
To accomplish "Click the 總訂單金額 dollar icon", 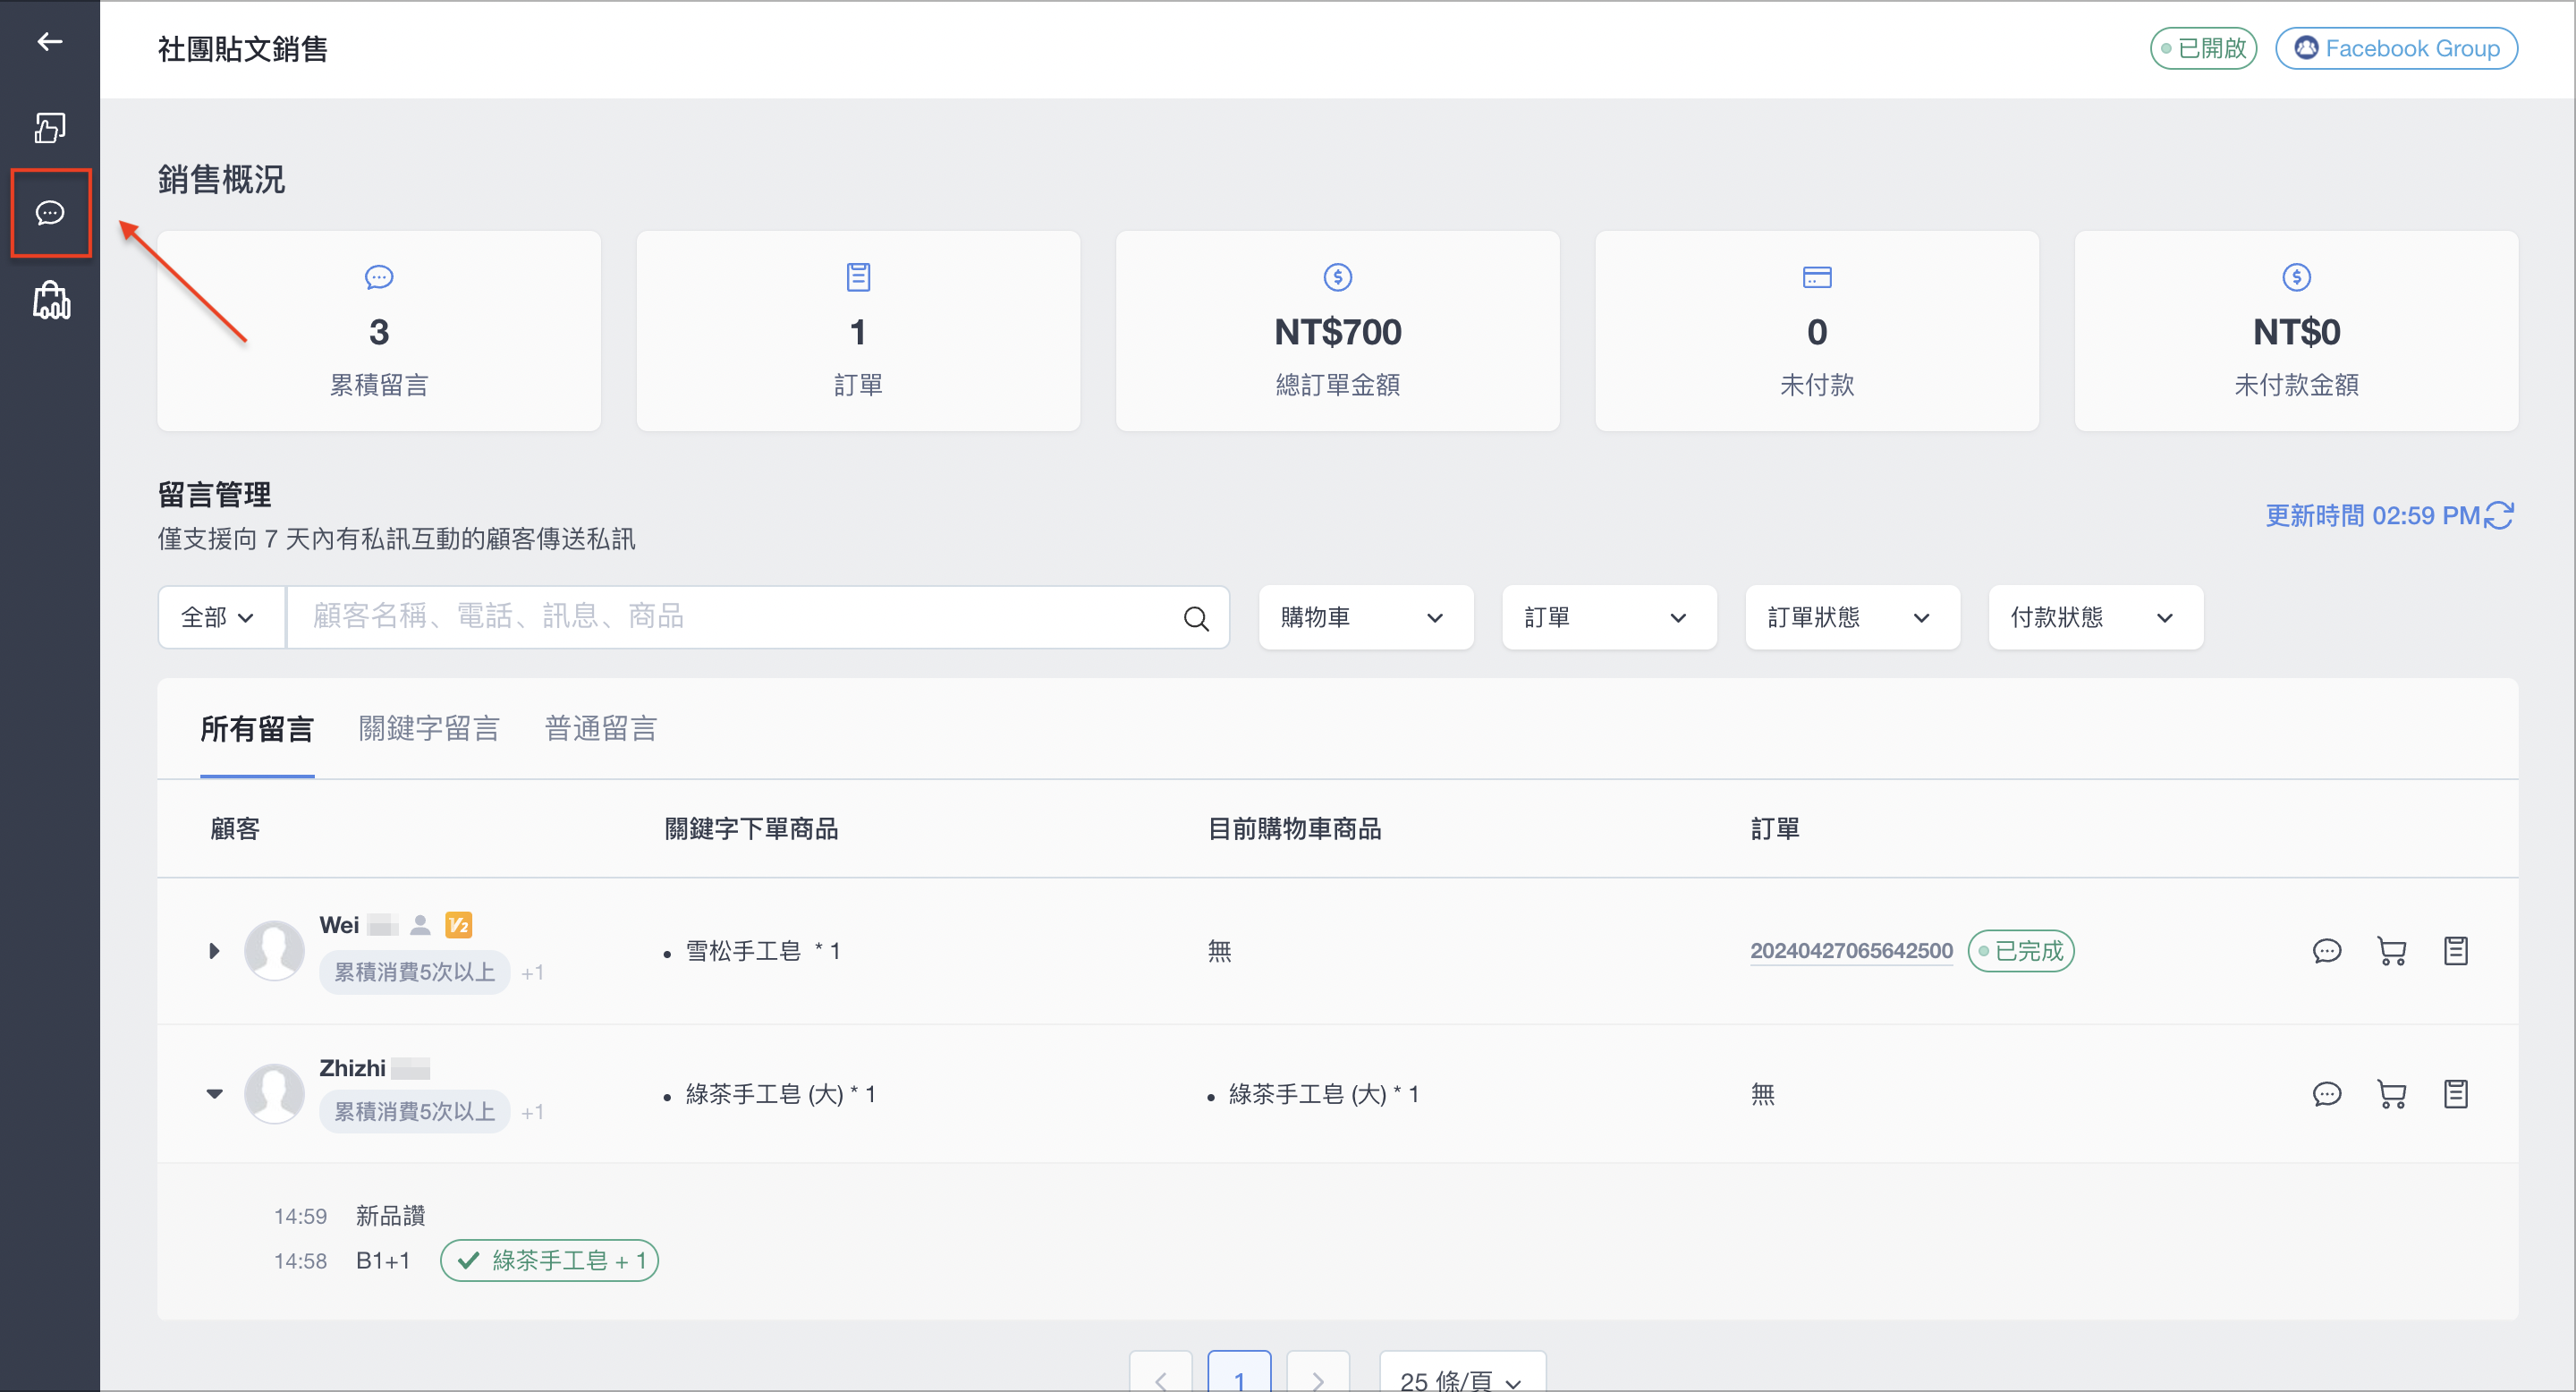I will click(x=1337, y=277).
